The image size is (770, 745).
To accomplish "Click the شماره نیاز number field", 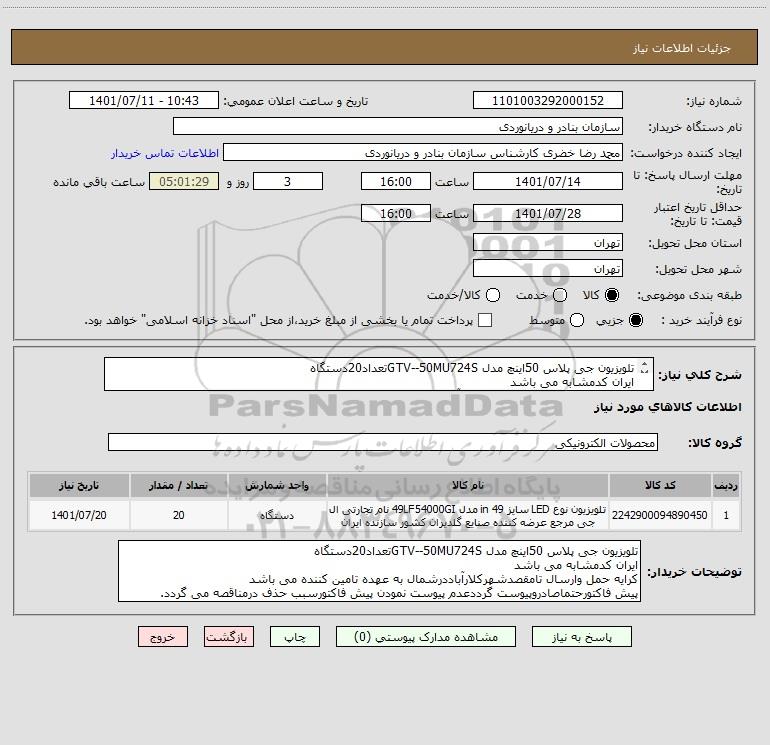I will [548, 100].
